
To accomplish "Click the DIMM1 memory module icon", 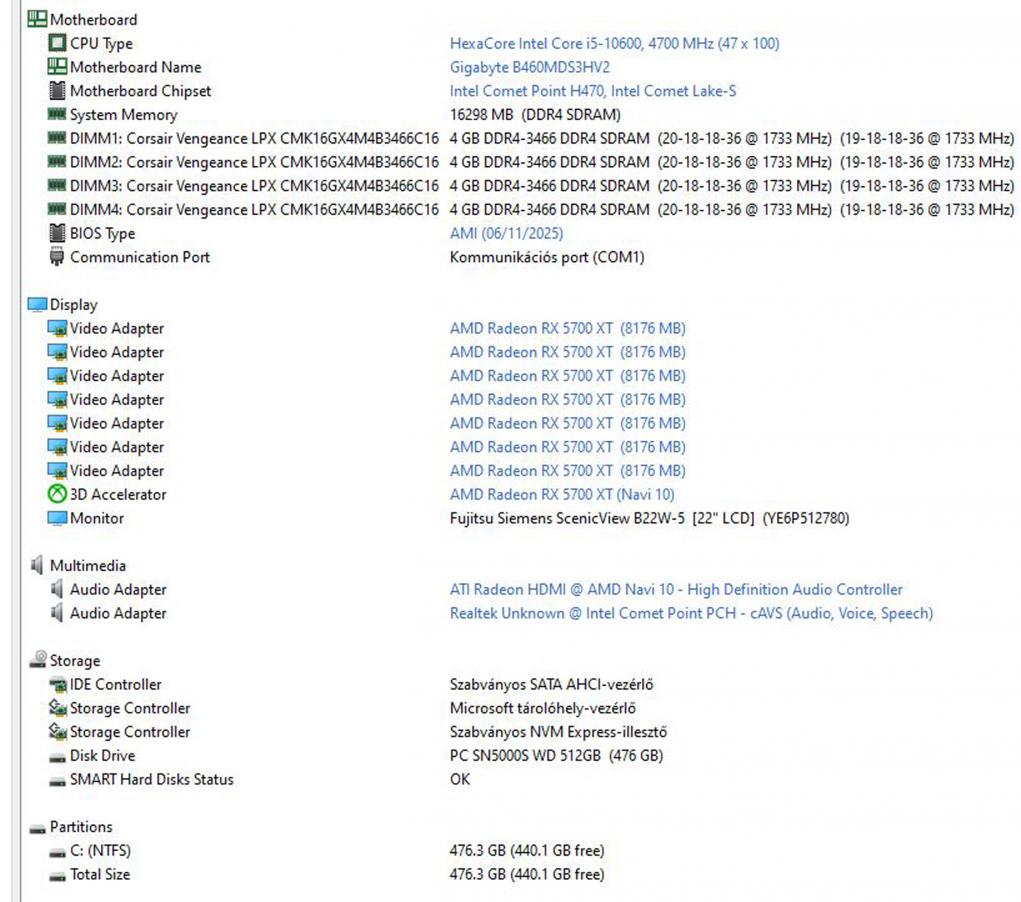I will pos(57,138).
